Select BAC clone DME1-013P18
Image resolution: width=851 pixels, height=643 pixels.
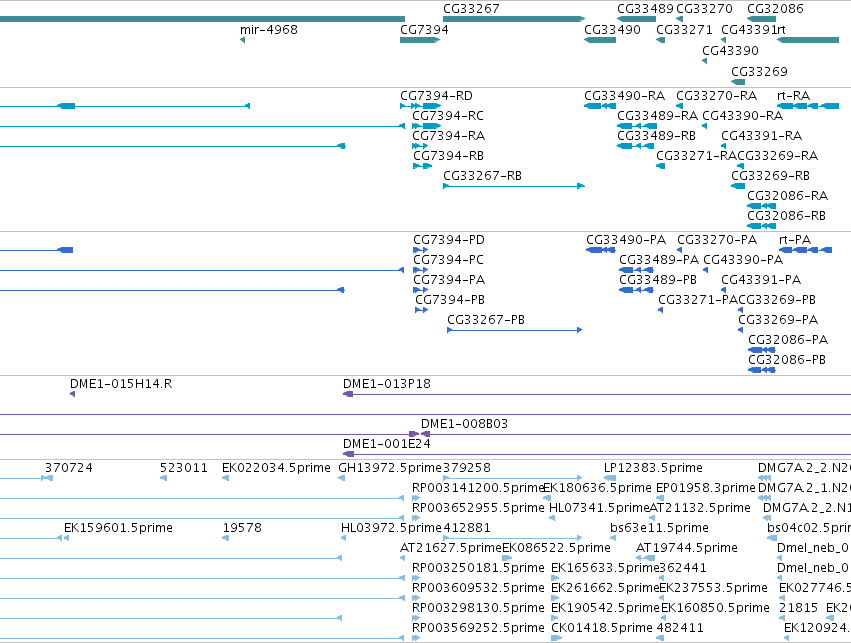click(x=387, y=384)
